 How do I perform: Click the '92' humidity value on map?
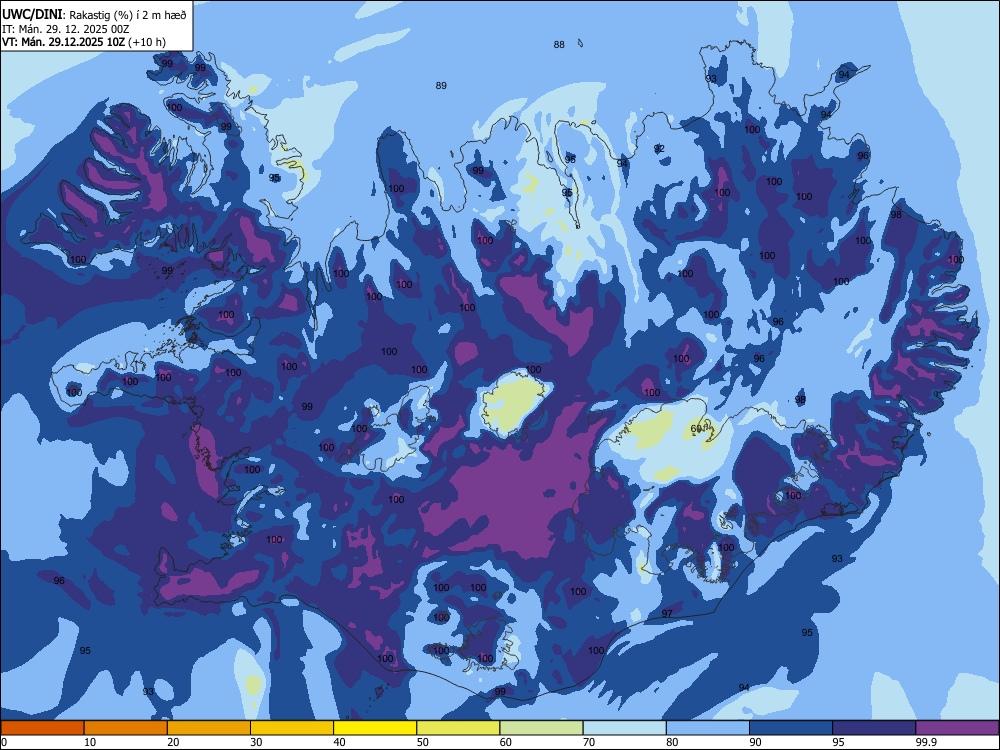coord(659,149)
